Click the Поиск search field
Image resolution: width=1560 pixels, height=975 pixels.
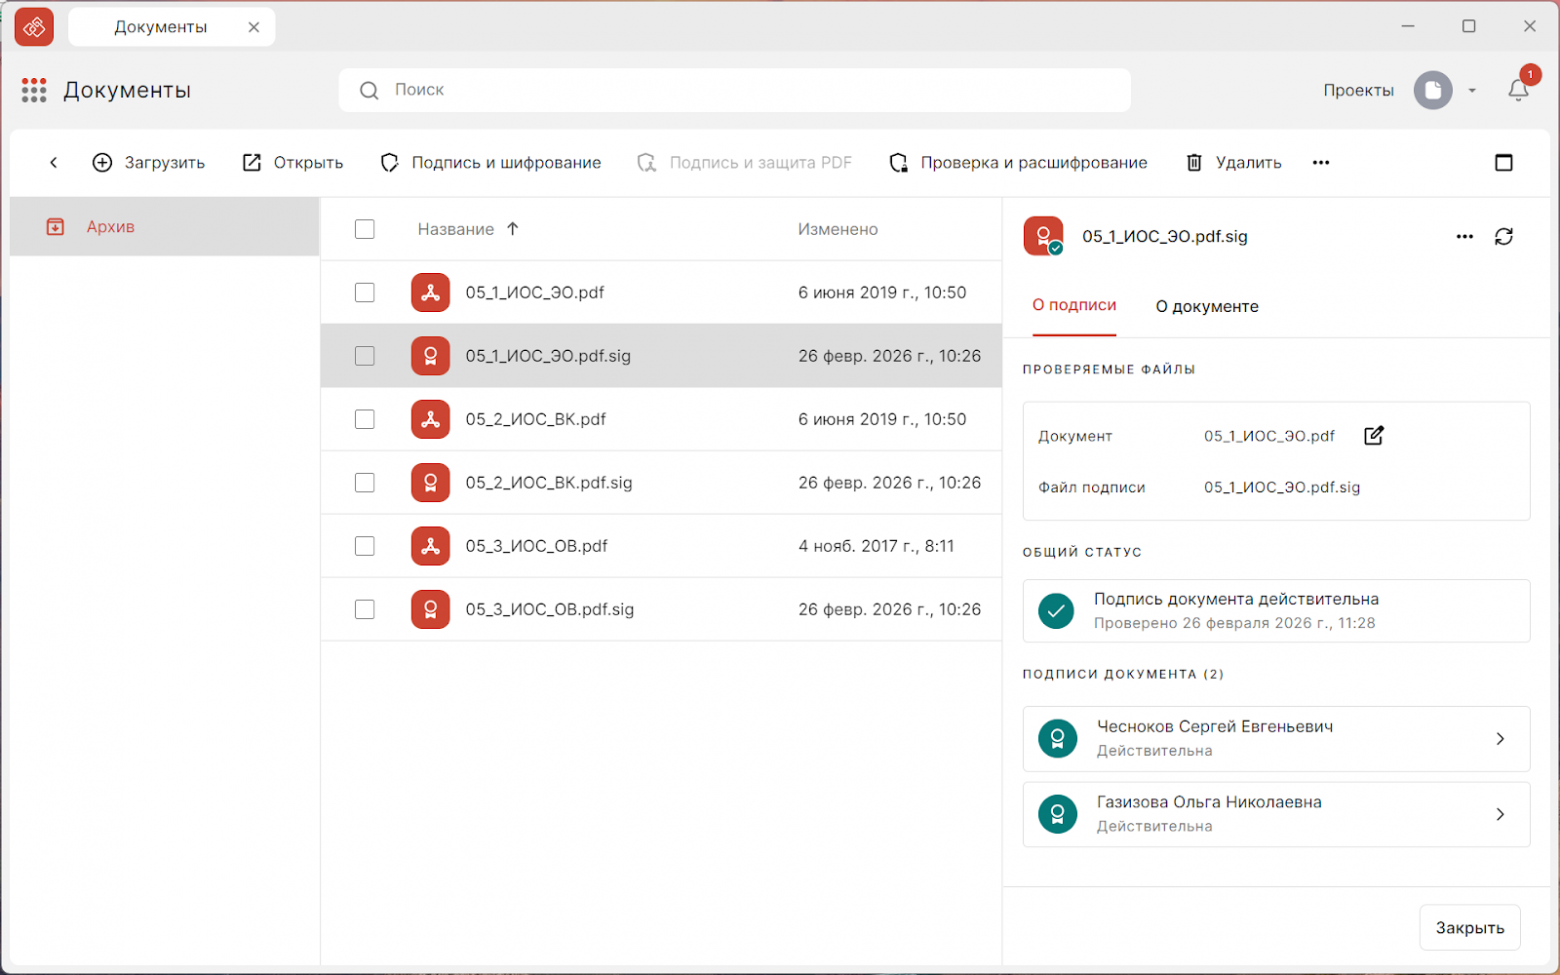(735, 90)
